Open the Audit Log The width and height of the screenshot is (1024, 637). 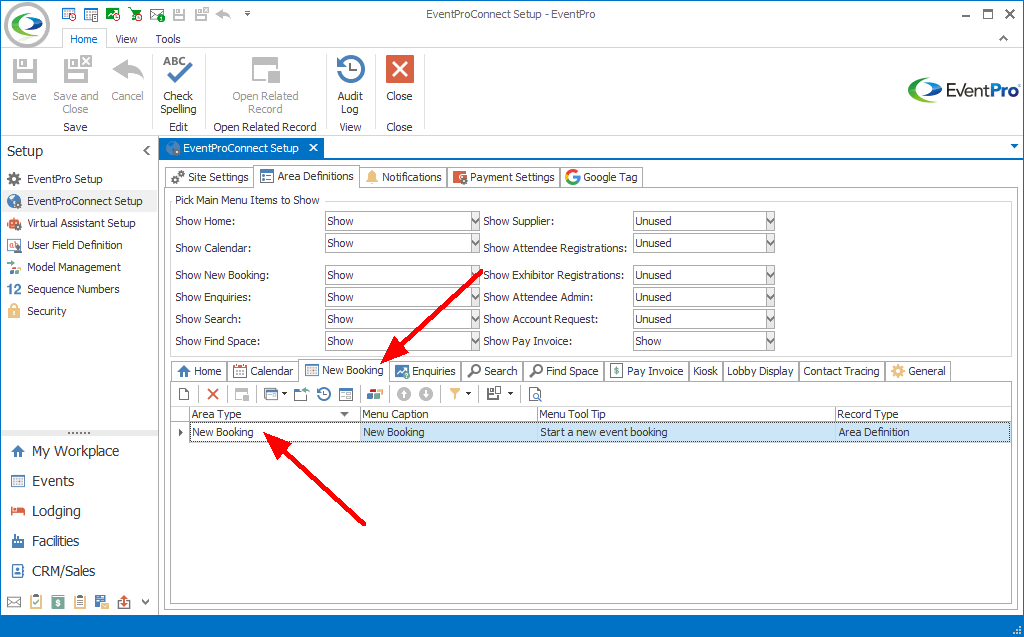(350, 86)
